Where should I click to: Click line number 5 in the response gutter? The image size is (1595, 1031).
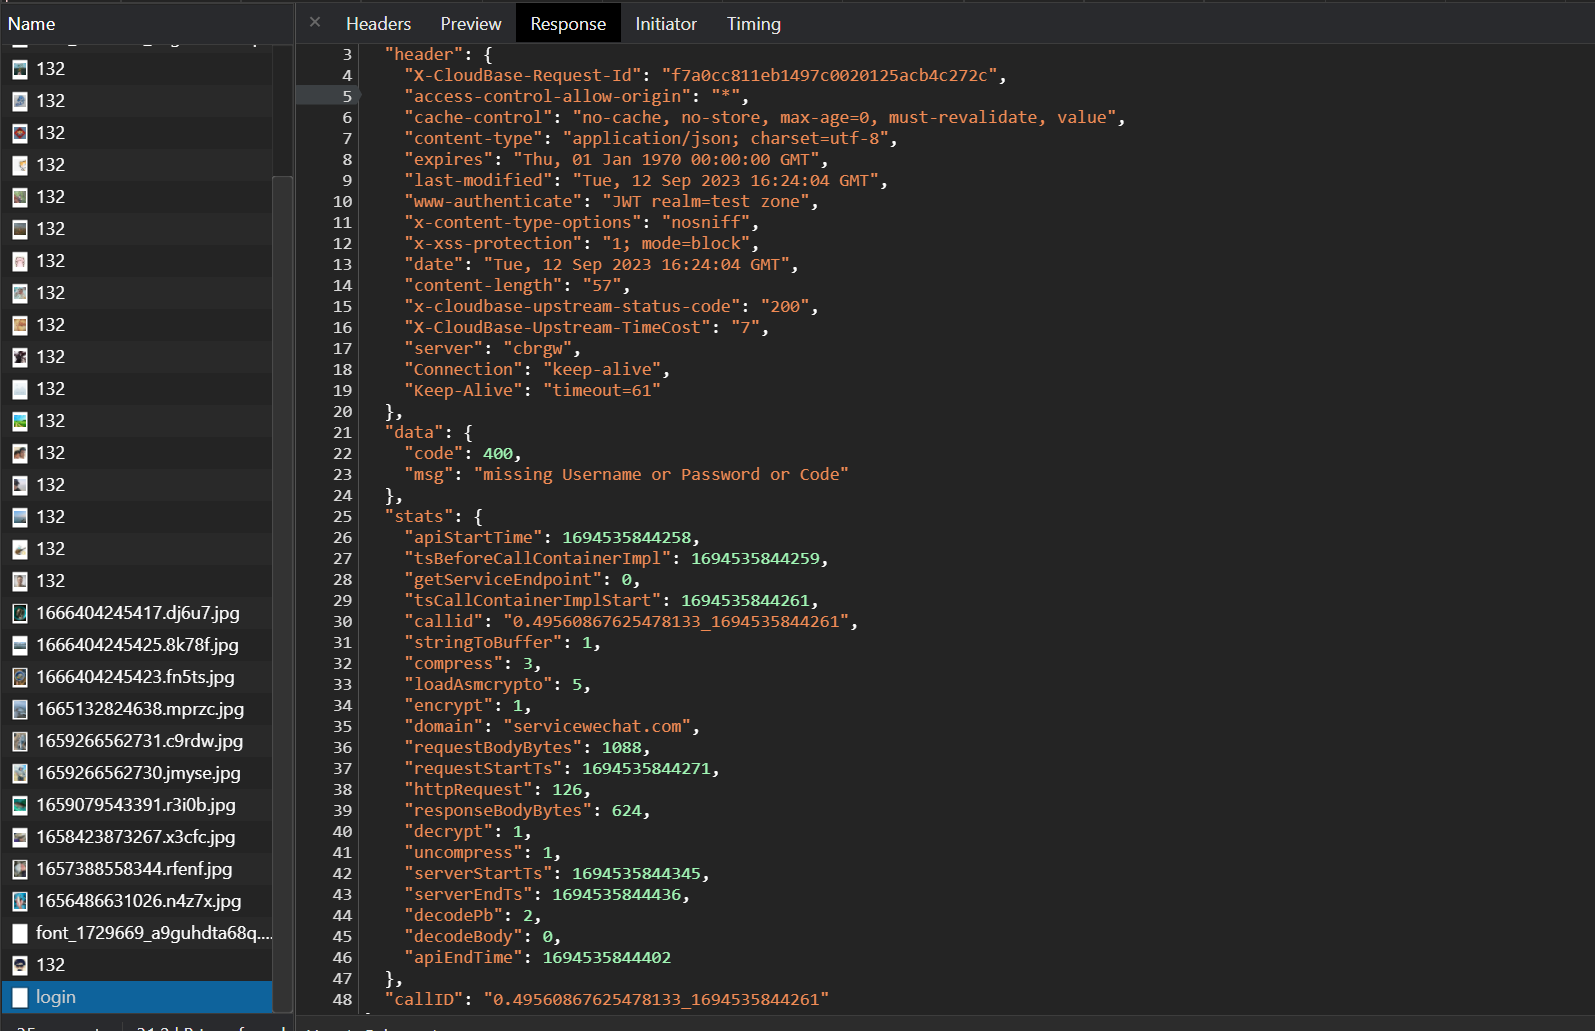point(347,96)
